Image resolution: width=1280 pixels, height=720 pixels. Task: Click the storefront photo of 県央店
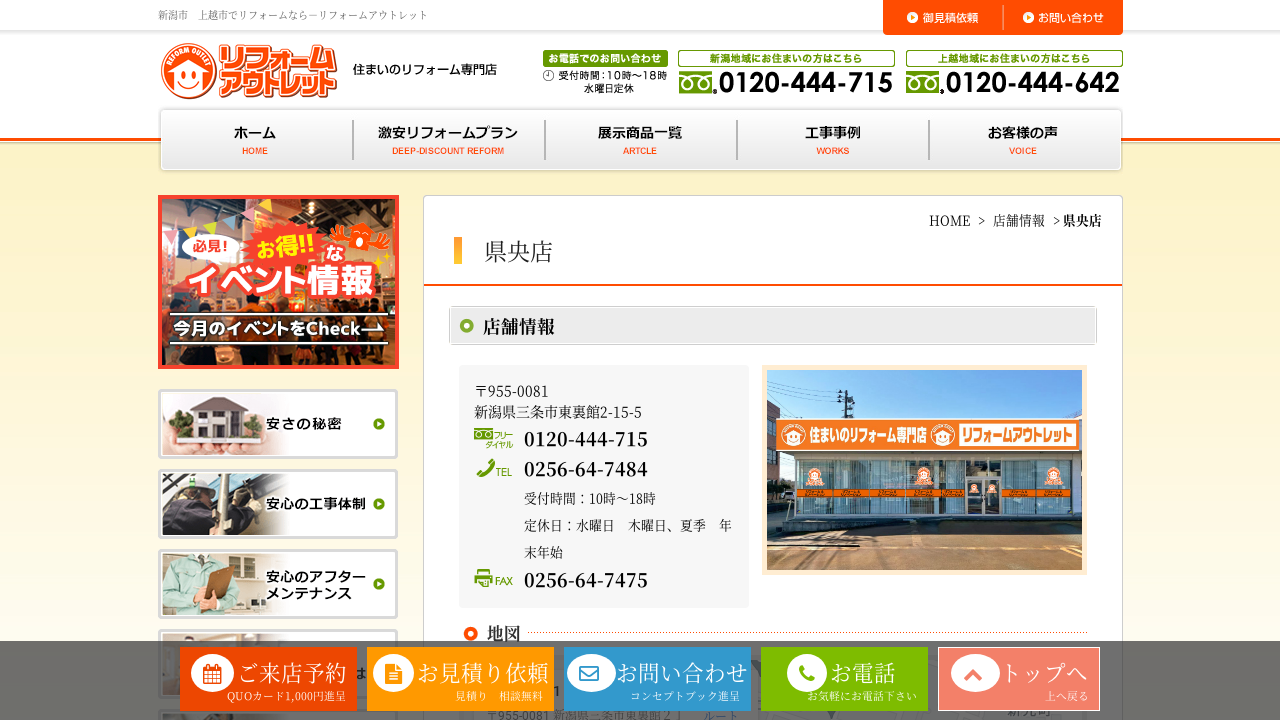pyautogui.click(x=924, y=470)
